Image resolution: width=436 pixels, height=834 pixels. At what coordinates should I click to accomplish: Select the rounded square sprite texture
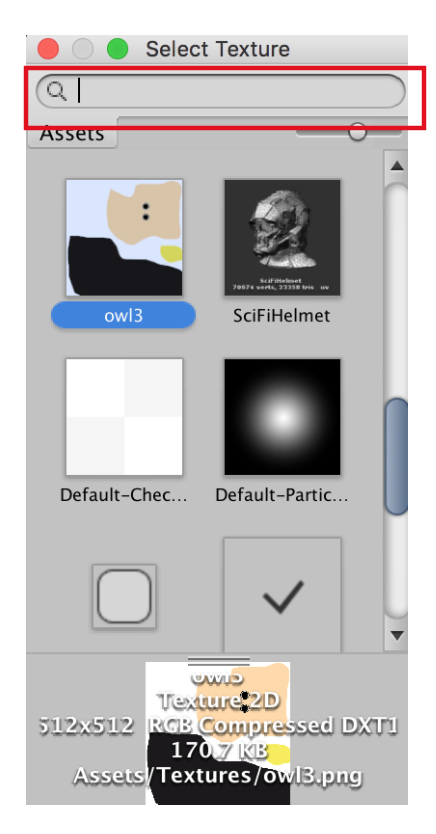point(124,597)
